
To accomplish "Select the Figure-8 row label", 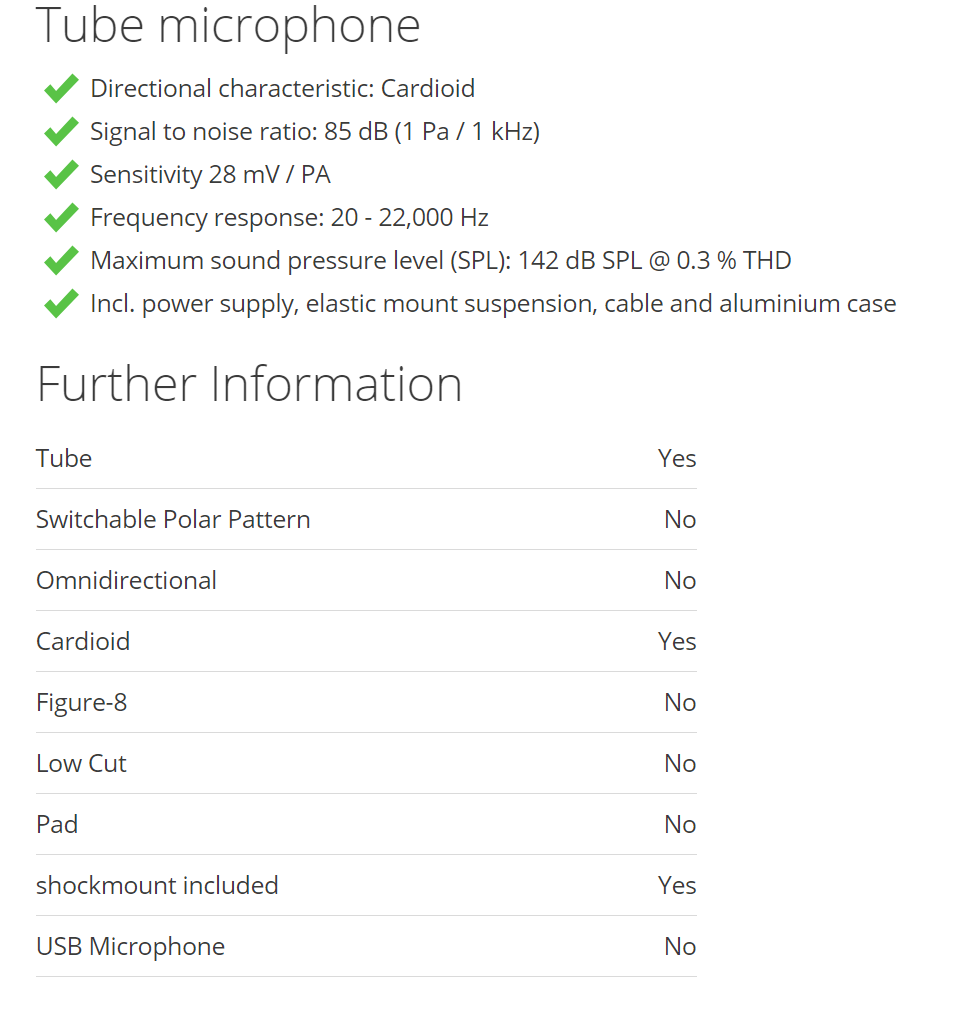I will coord(82,702).
